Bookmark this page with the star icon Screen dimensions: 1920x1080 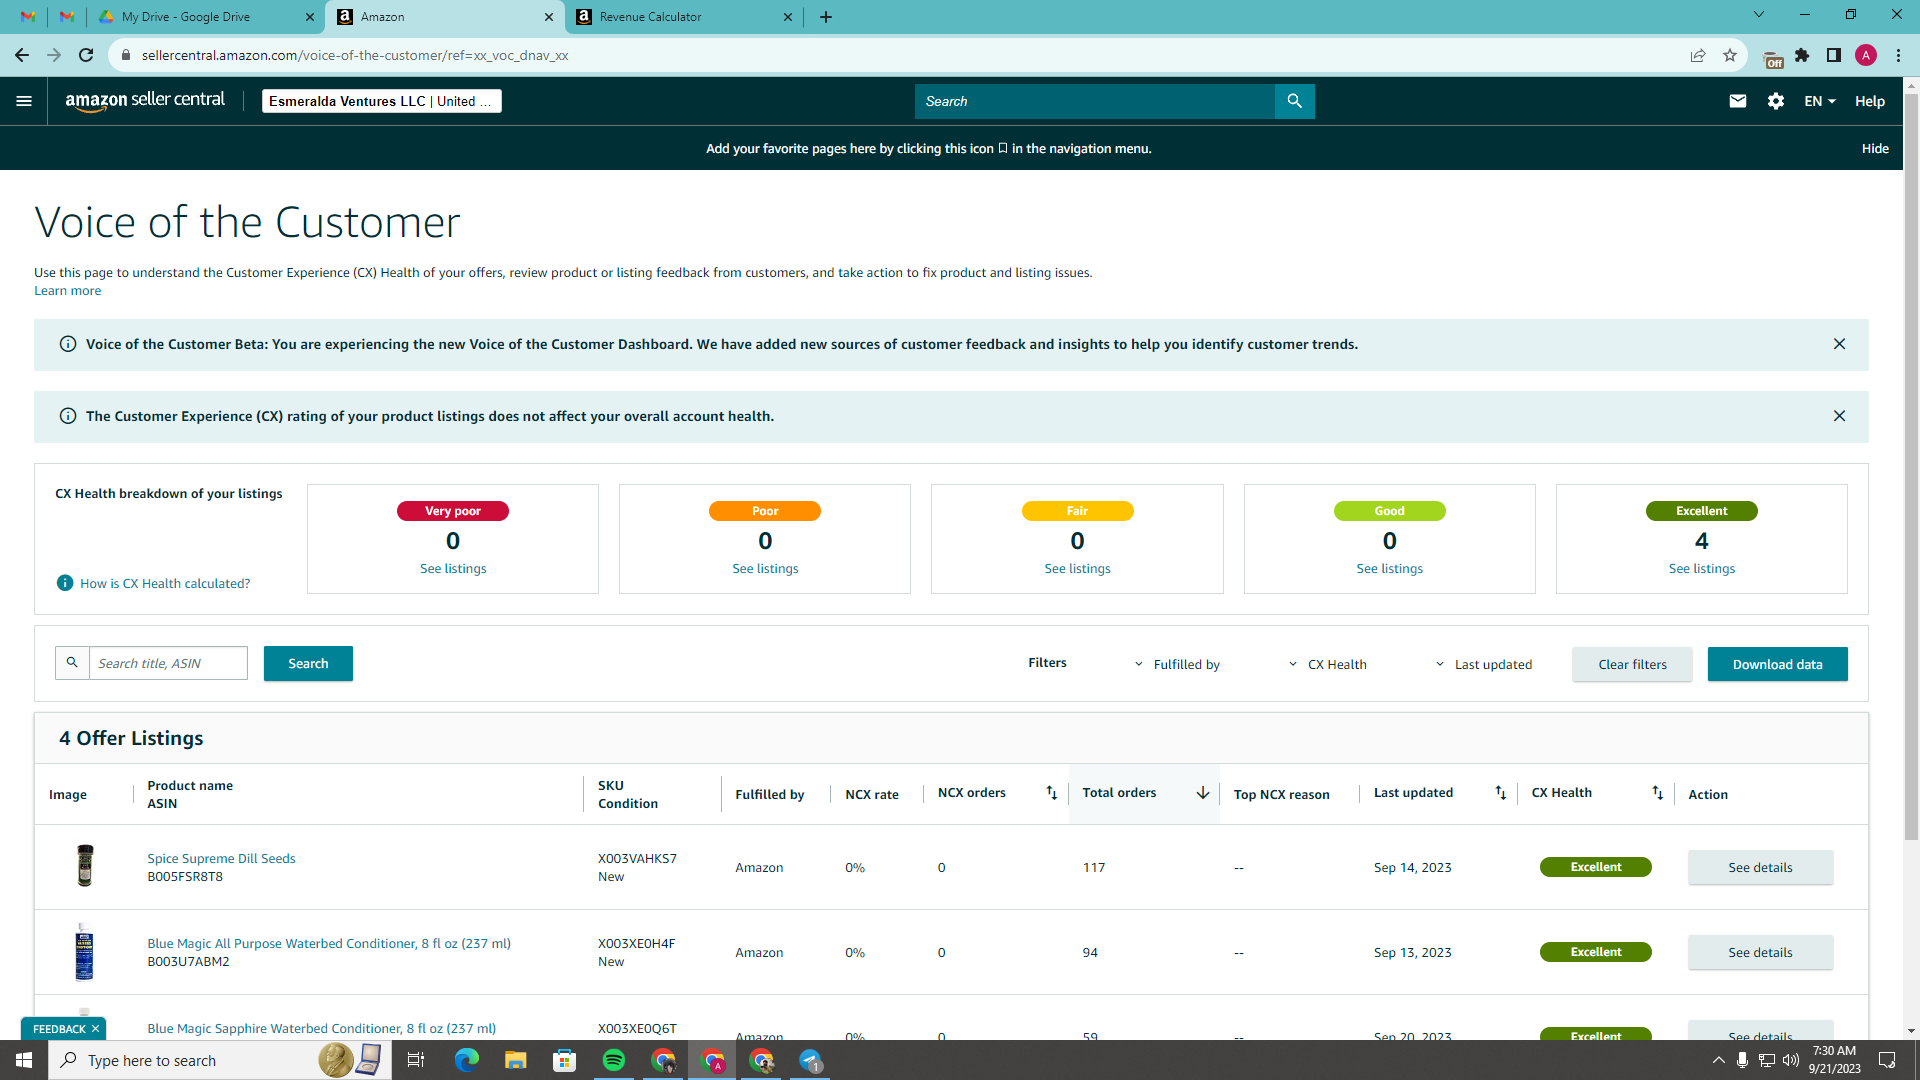pyautogui.click(x=1730, y=55)
